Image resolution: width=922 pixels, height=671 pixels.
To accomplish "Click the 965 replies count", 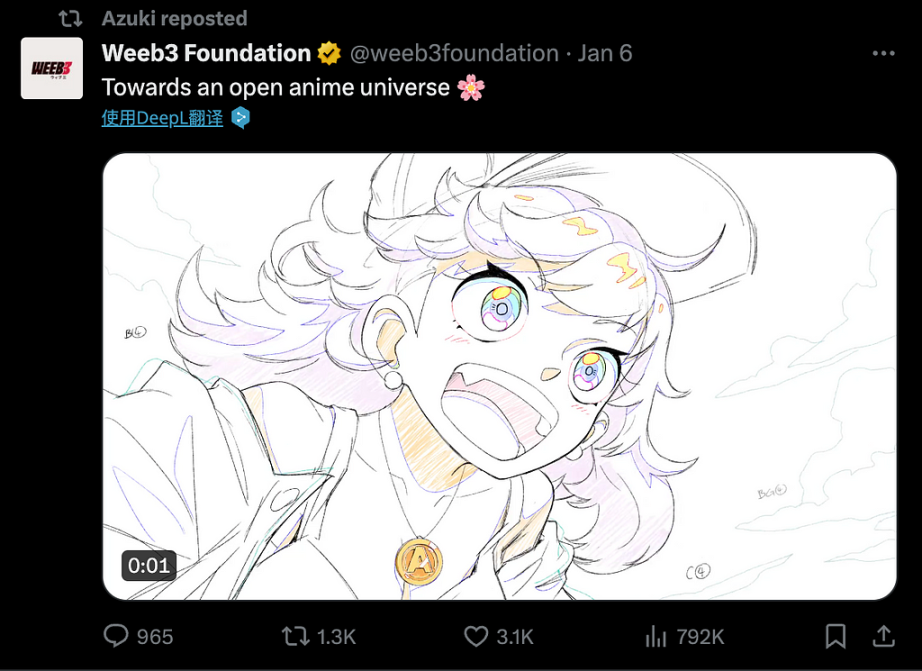I will (x=155, y=637).
